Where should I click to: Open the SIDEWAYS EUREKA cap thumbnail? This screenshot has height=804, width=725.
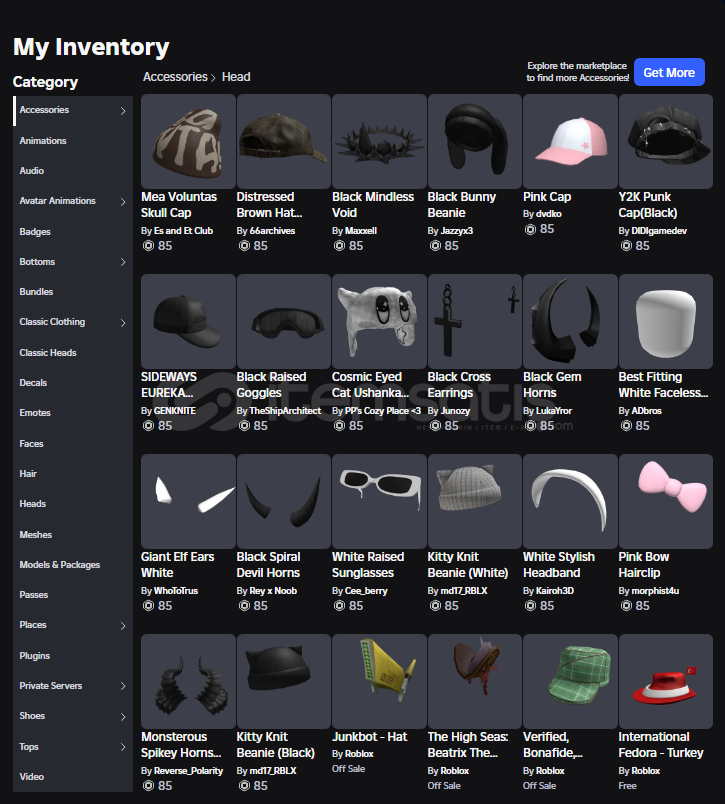tap(188, 321)
